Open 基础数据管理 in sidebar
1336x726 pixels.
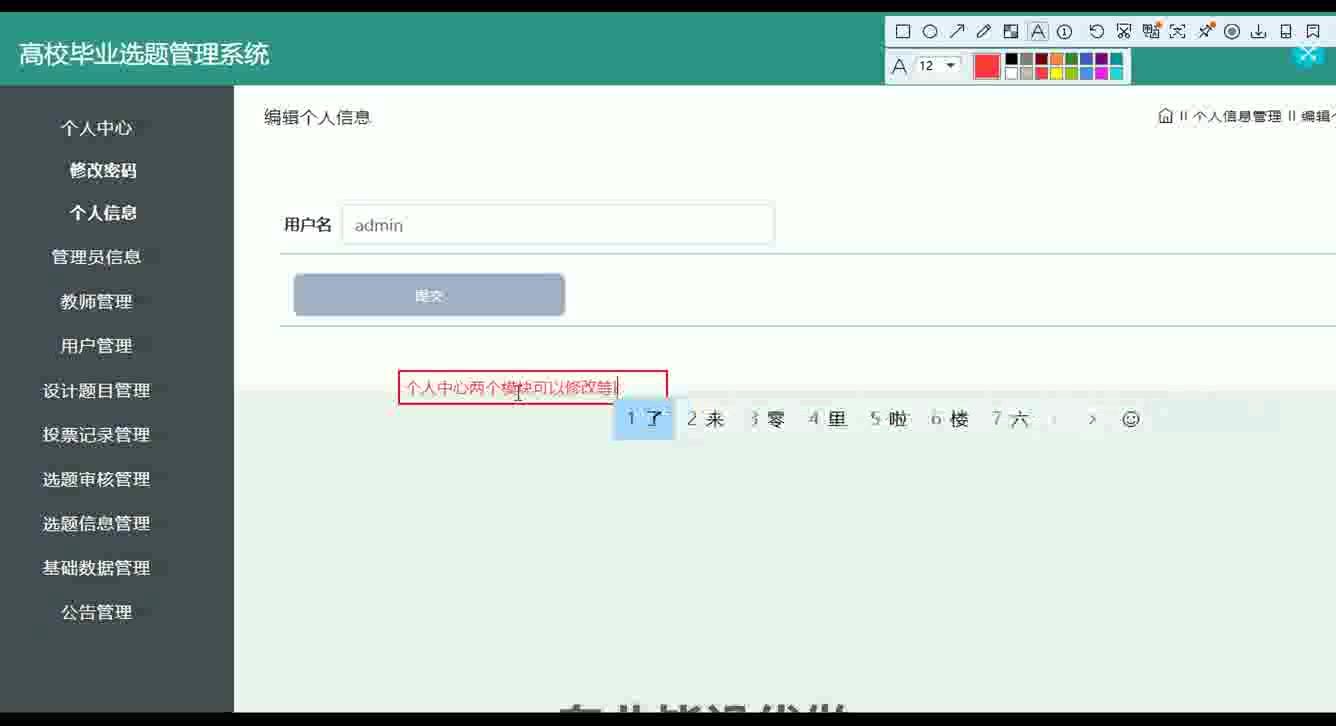[96, 568]
